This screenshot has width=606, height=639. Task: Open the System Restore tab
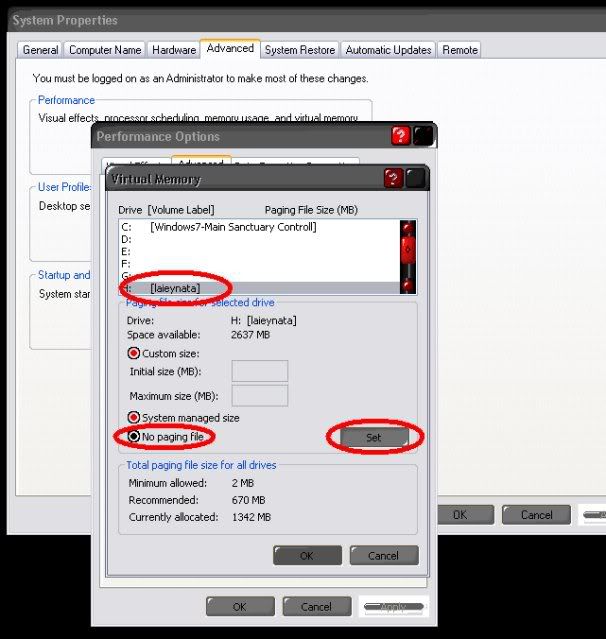click(298, 50)
